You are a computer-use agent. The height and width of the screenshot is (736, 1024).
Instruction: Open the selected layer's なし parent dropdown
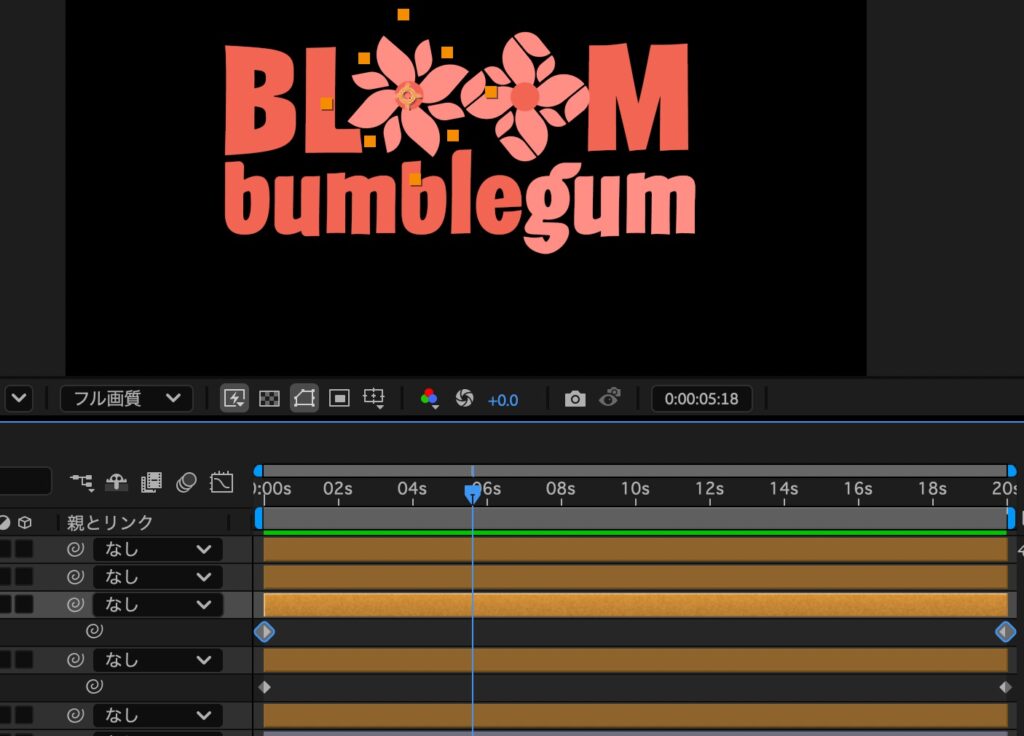click(x=158, y=604)
